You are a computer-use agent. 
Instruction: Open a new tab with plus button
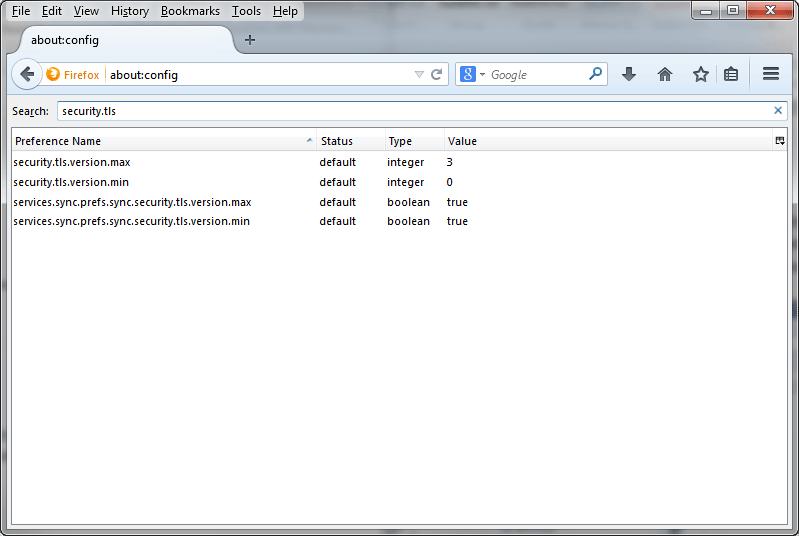coord(250,40)
